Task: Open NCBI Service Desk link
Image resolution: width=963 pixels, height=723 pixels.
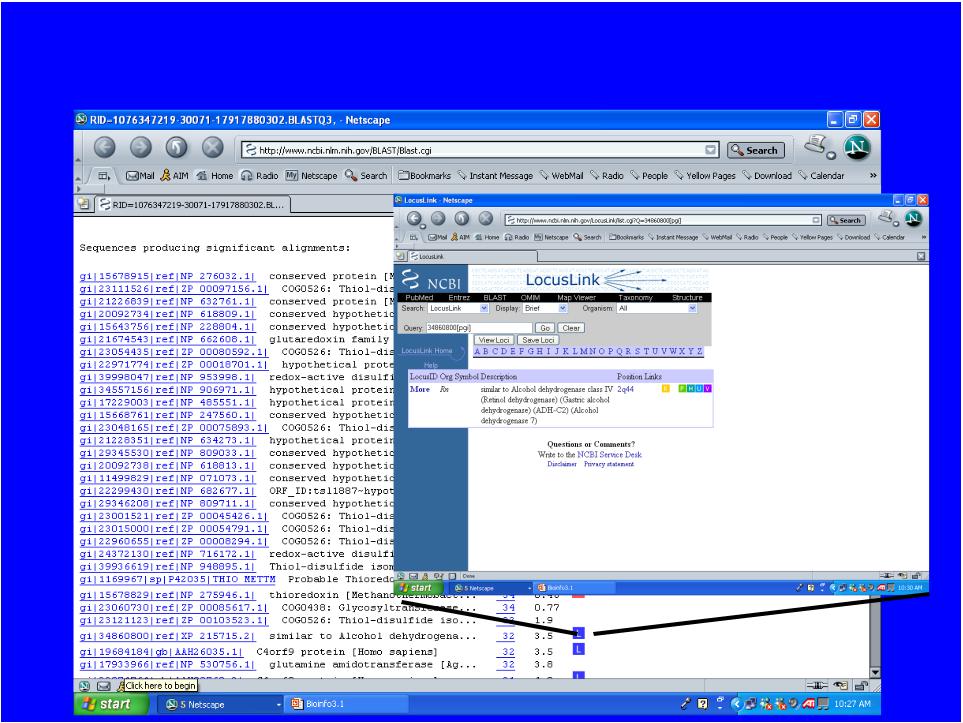Action: coord(609,455)
